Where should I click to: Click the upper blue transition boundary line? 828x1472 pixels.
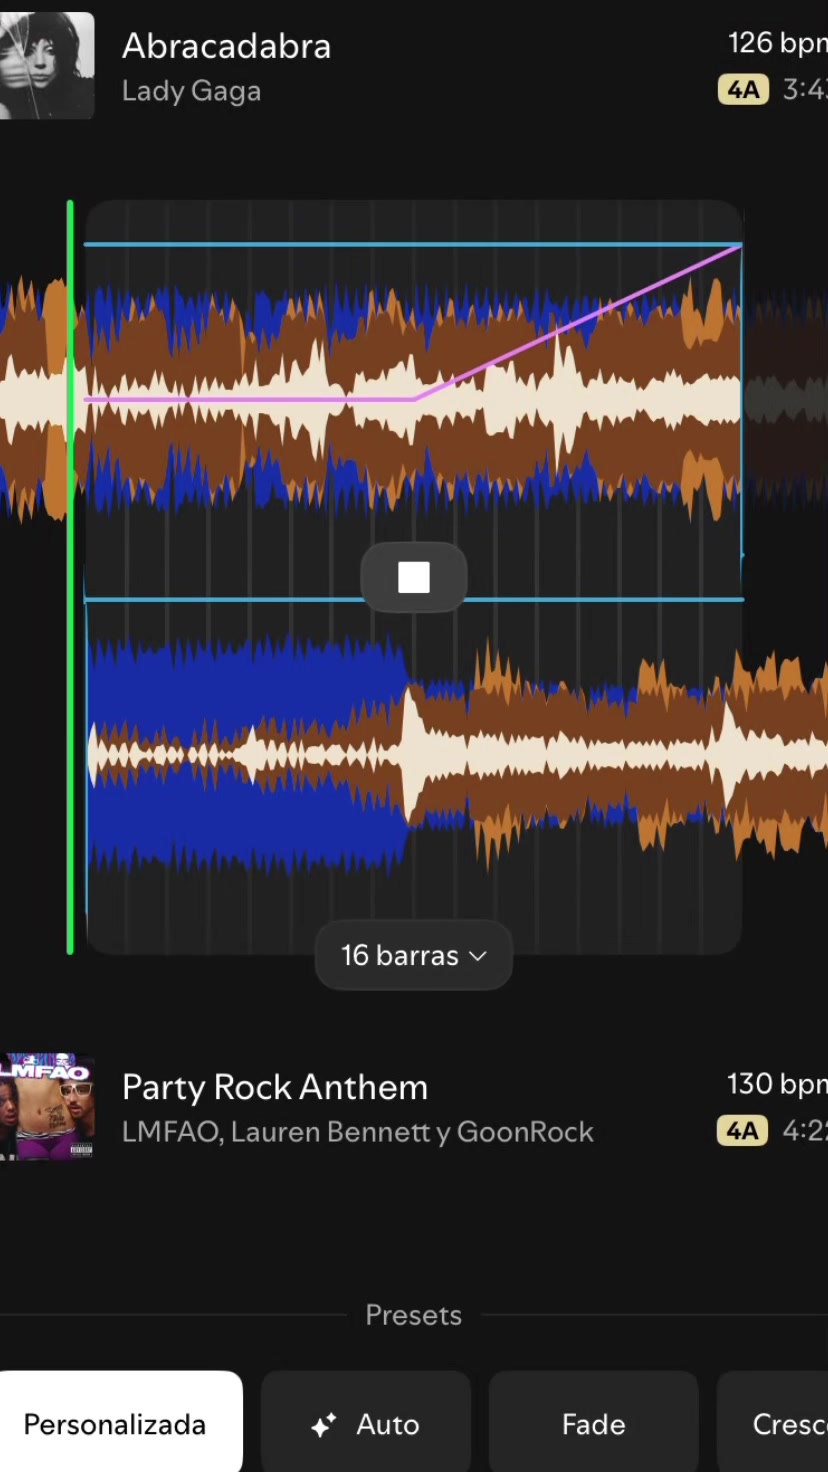point(413,244)
